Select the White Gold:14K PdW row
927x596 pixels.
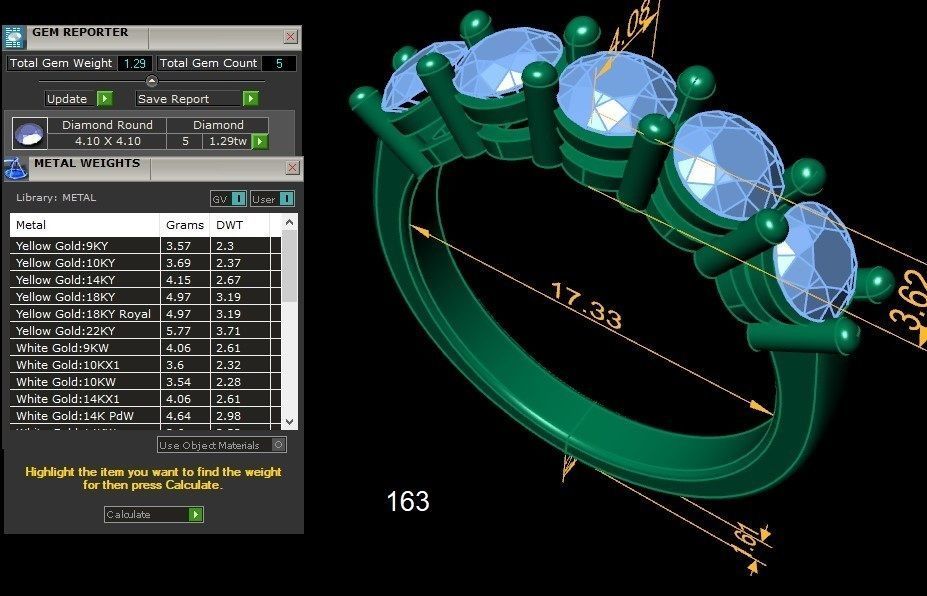pos(145,416)
